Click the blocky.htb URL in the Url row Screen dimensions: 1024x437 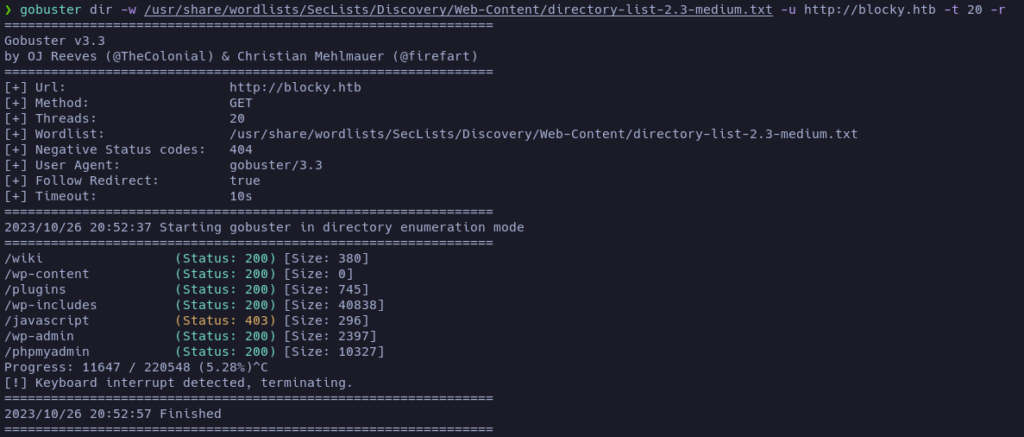click(295, 87)
